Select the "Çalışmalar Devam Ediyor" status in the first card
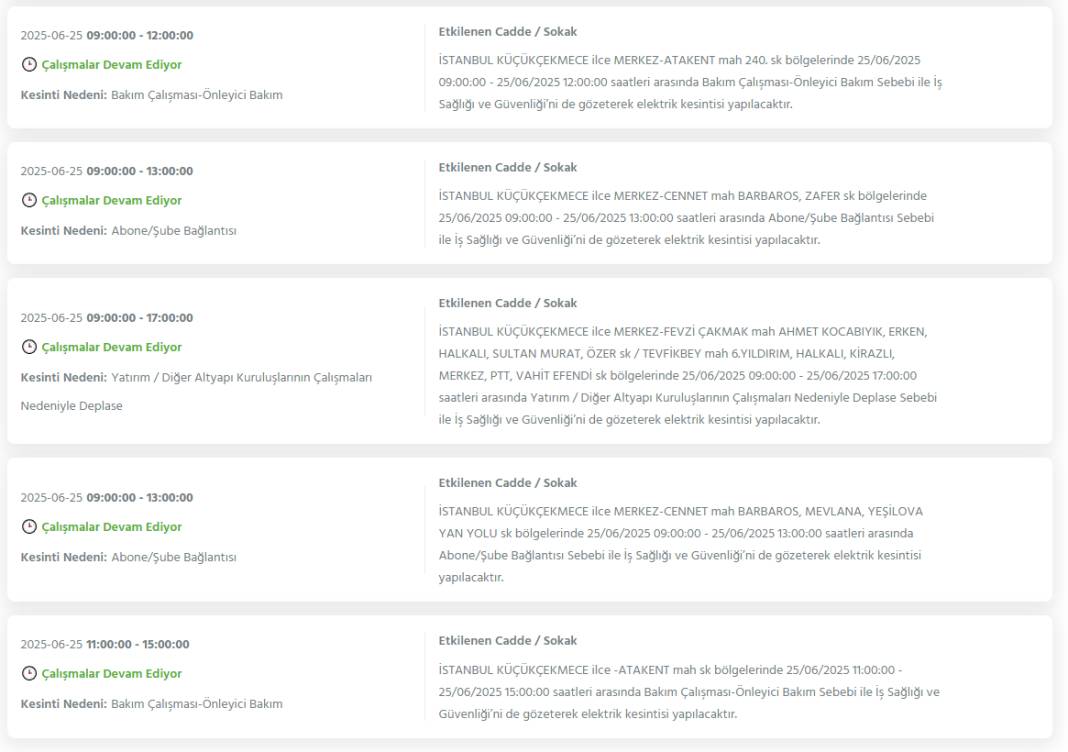 tap(112, 65)
